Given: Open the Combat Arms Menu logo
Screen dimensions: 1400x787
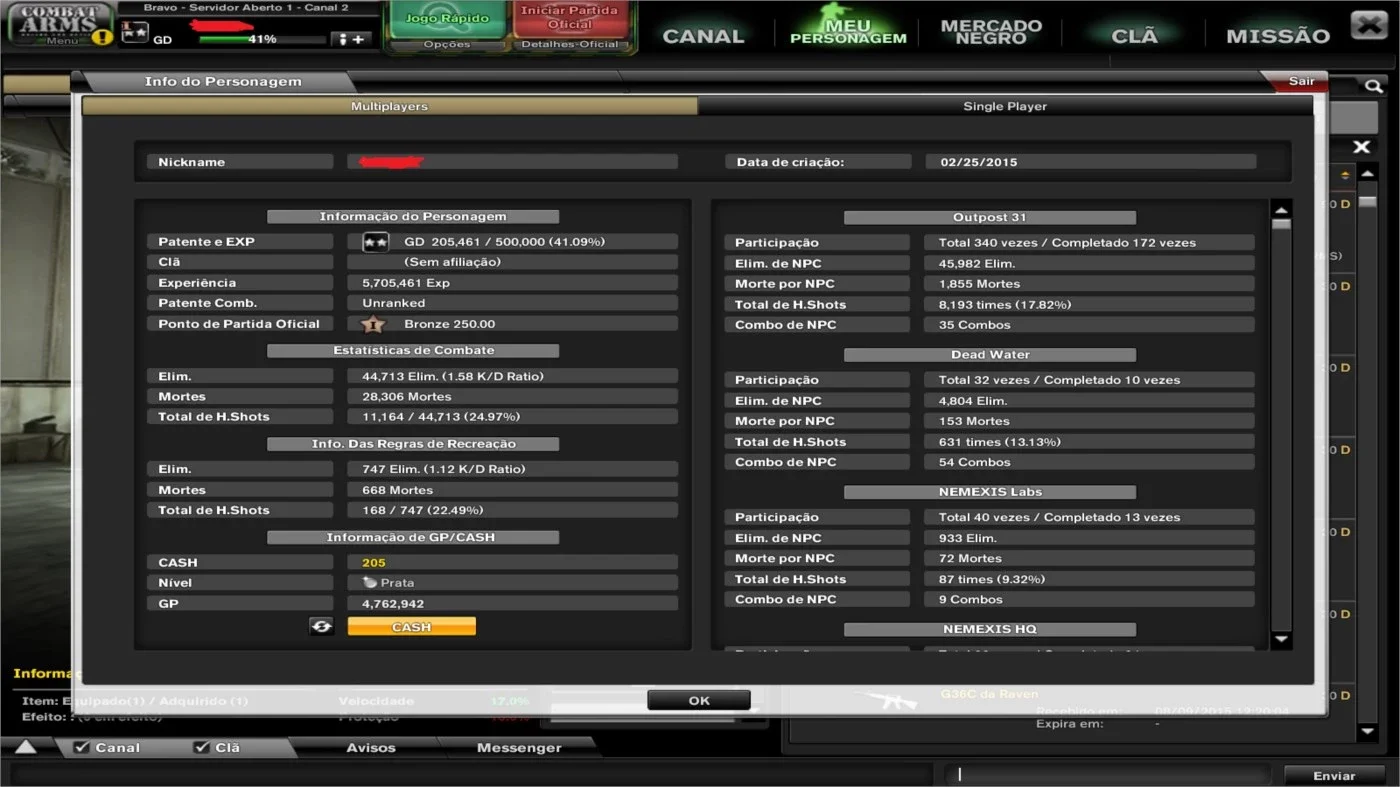Looking at the screenshot, I should pyautogui.click(x=60, y=24).
